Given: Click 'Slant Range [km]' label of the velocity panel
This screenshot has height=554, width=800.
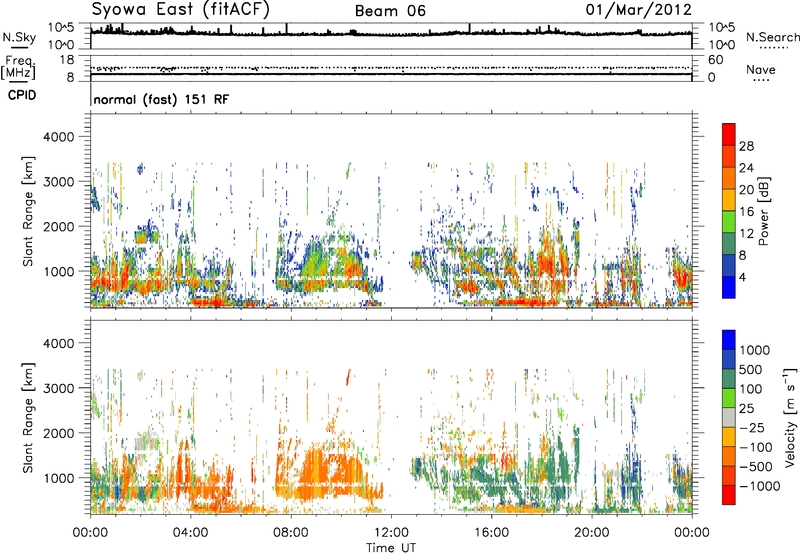Looking at the screenshot, I should [28, 418].
